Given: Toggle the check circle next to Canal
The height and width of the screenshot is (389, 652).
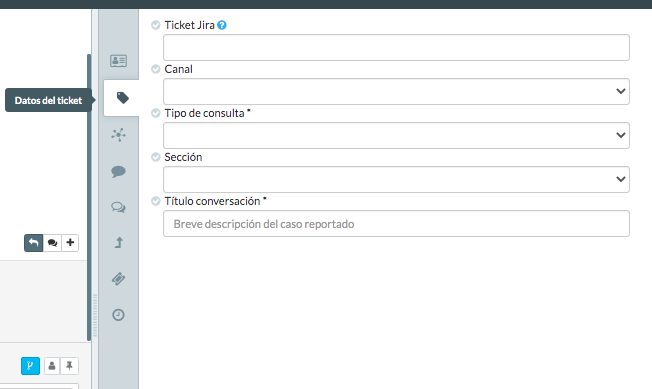Looking at the screenshot, I should (x=156, y=69).
